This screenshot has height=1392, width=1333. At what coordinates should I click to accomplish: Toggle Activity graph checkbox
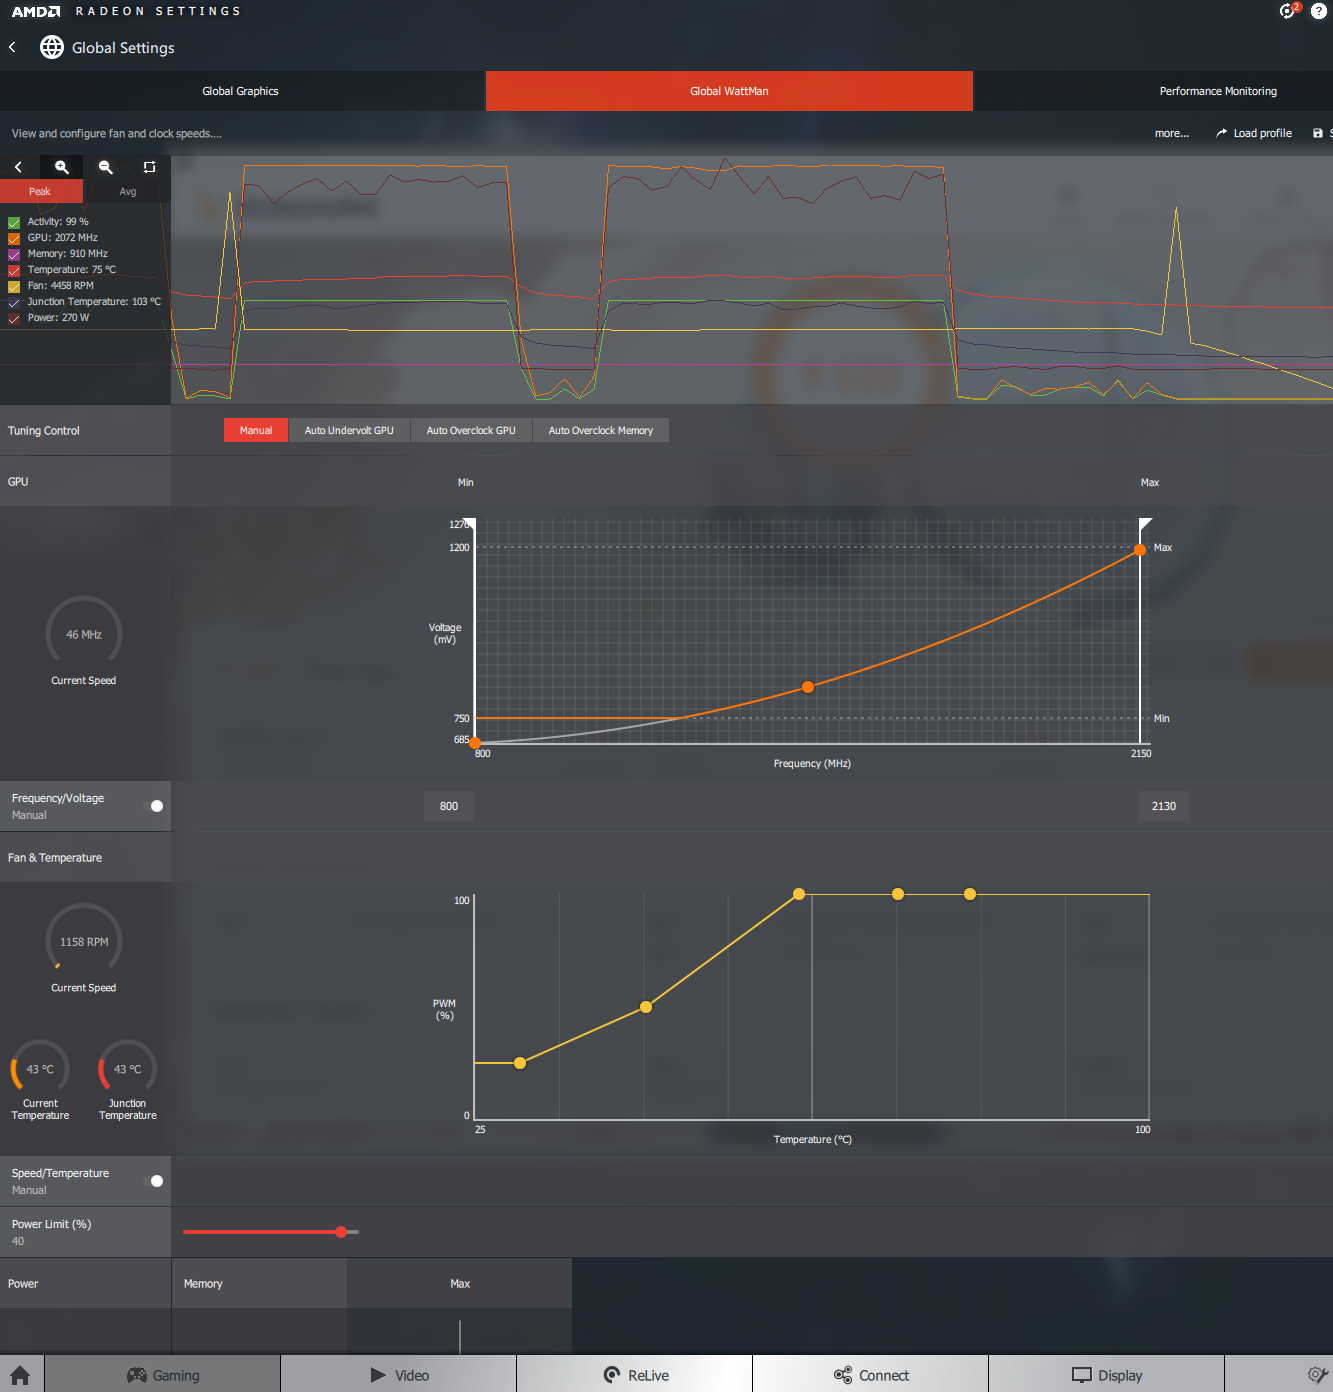click(14, 222)
